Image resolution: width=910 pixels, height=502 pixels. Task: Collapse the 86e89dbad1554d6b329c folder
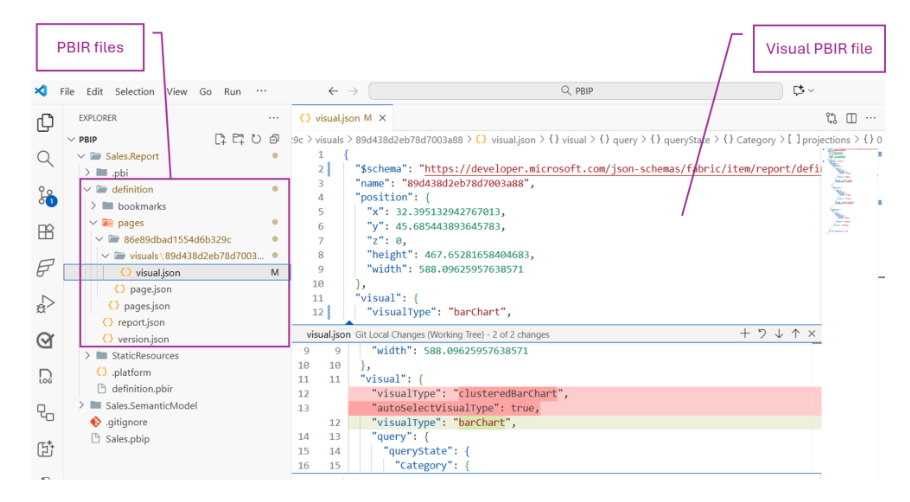click(99, 239)
